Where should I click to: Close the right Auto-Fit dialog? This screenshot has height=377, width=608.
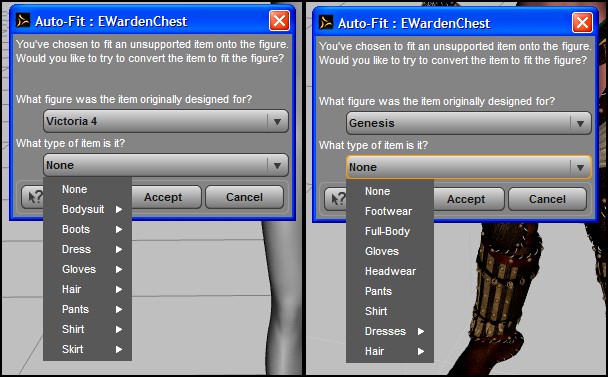pyautogui.click(x=582, y=22)
